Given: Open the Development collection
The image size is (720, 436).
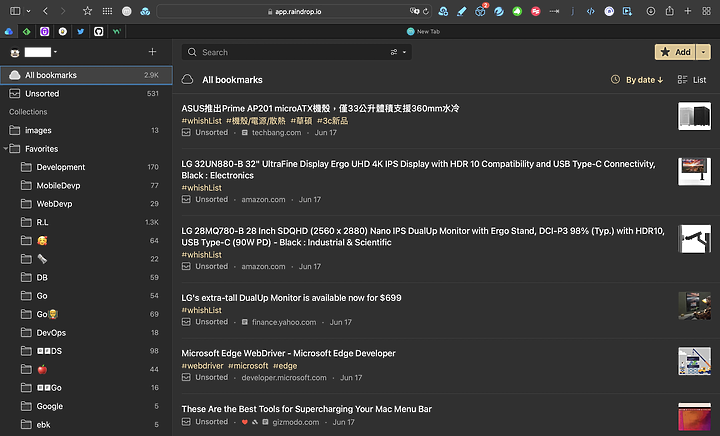Looking at the screenshot, I should (86, 167).
